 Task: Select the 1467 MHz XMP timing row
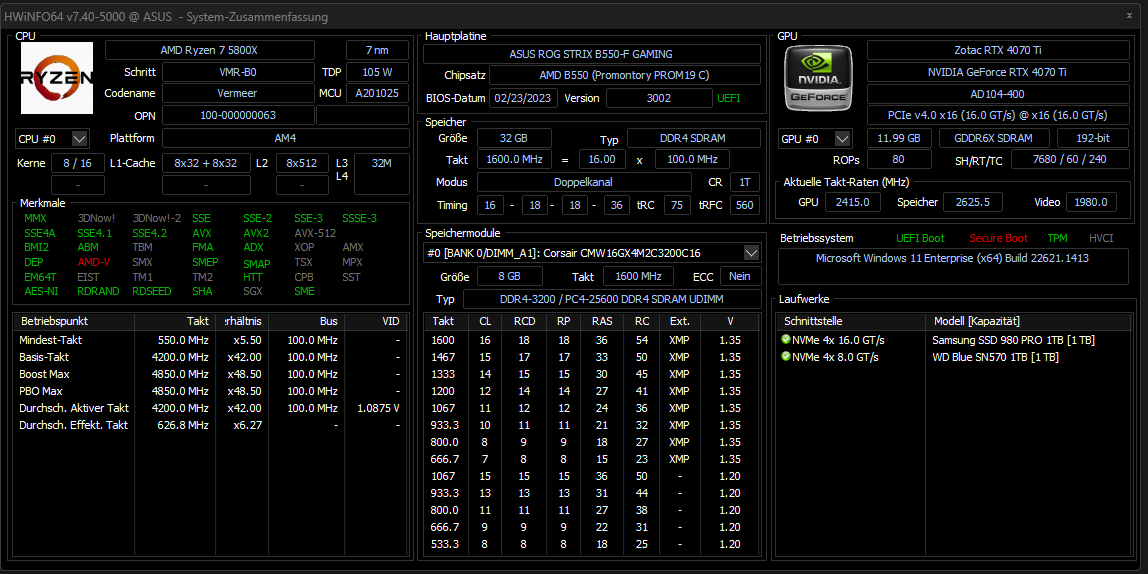point(594,357)
